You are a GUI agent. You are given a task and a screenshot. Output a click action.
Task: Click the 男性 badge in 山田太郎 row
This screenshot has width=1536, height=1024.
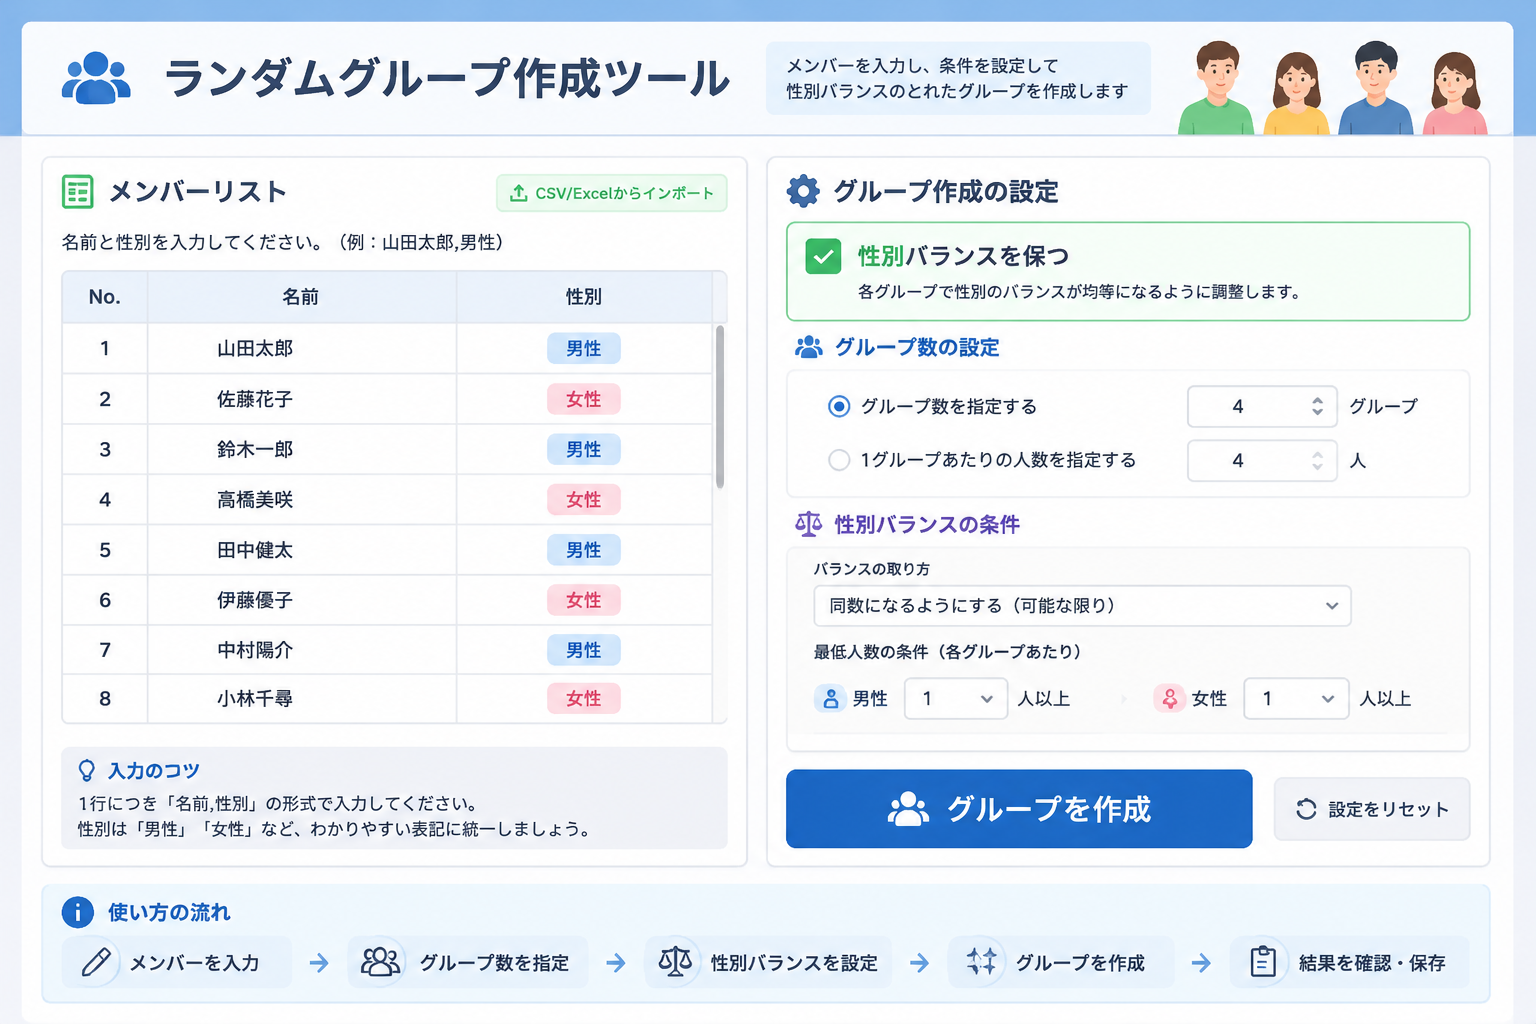click(584, 348)
